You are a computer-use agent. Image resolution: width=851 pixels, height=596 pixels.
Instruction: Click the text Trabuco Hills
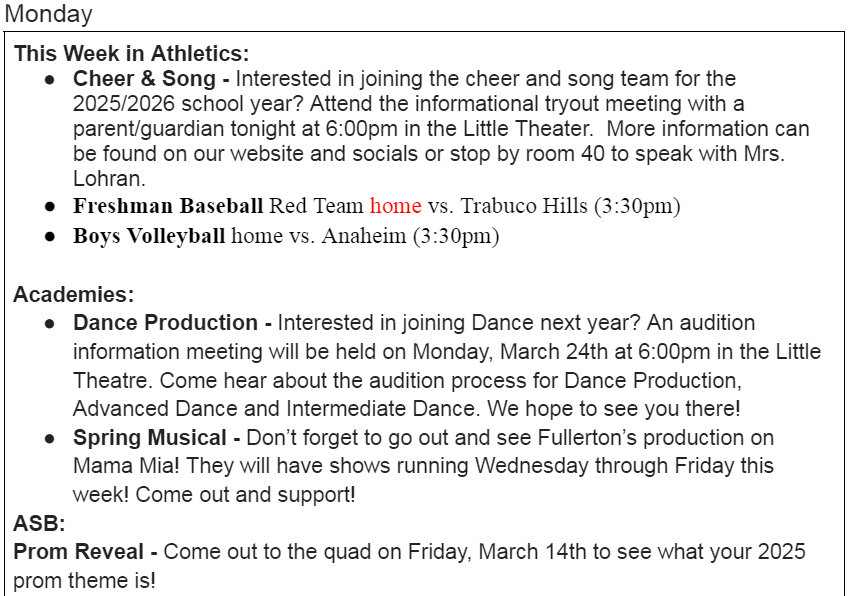pos(524,206)
